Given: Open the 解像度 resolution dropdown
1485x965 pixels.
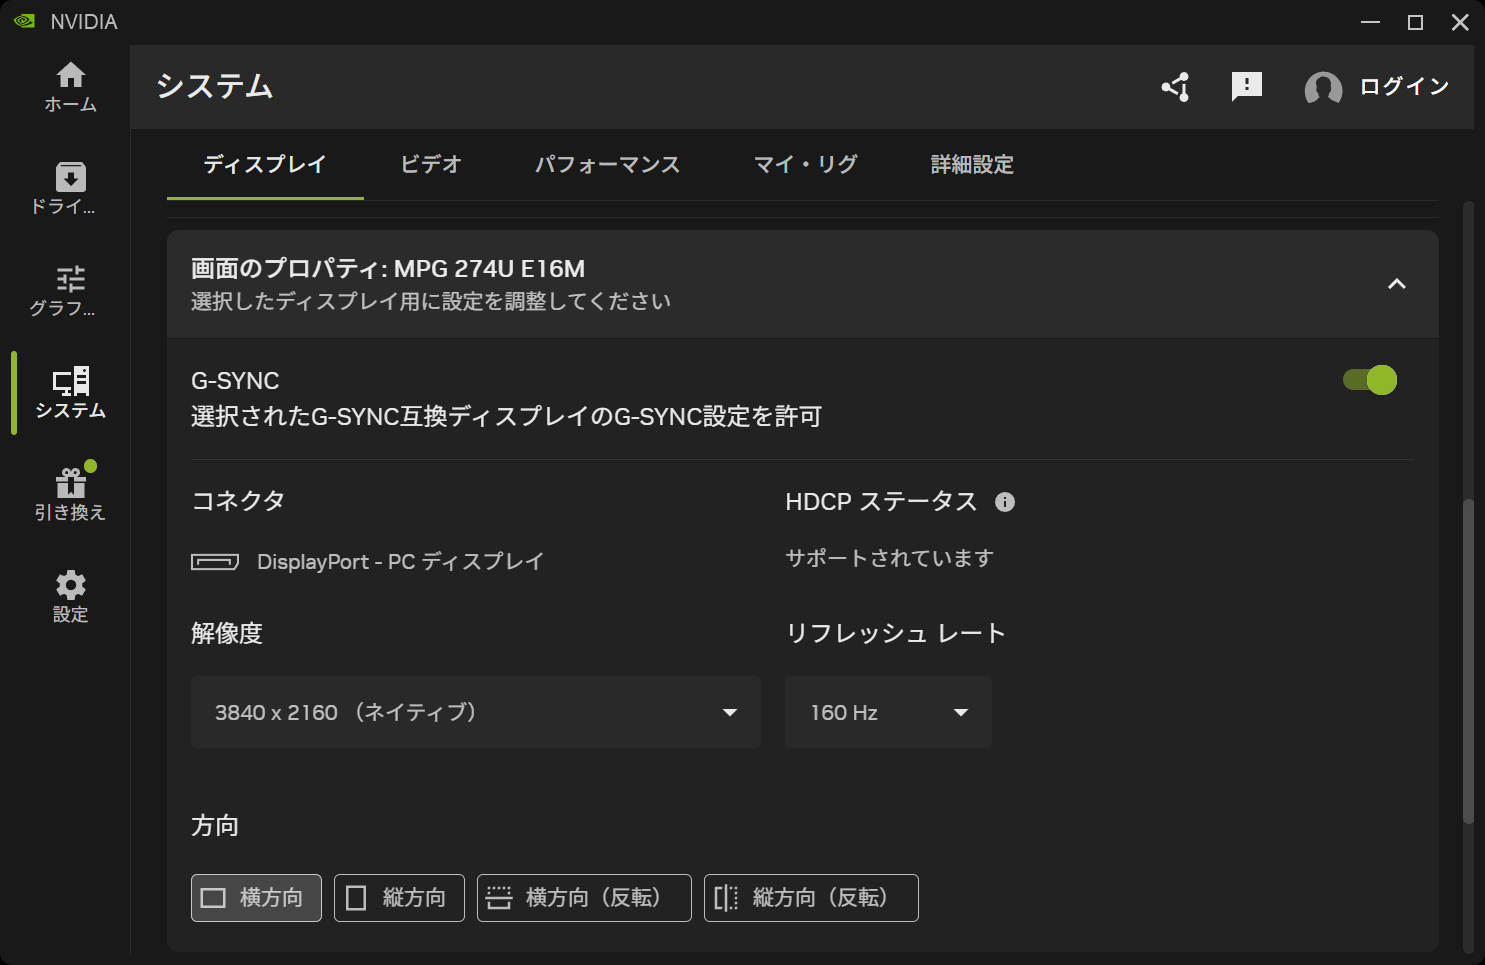Looking at the screenshot, I should [x=475, y=712].
